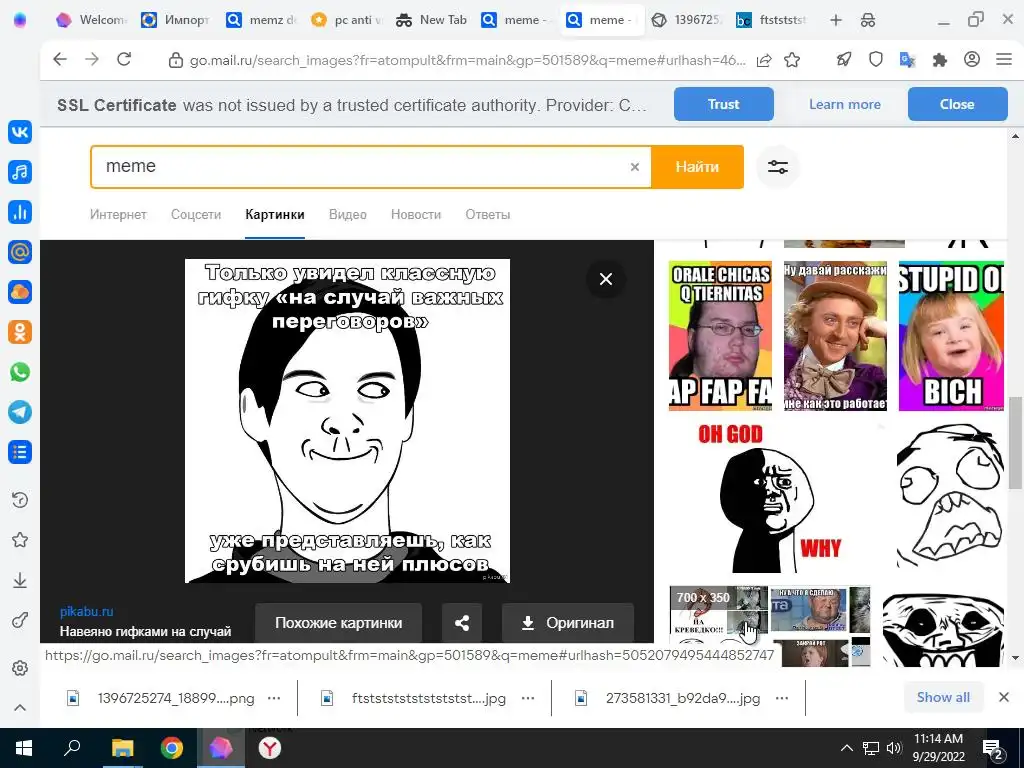Screen dimensions: 1024x768
Task: Share the previewed image
Action: [462, 622]
